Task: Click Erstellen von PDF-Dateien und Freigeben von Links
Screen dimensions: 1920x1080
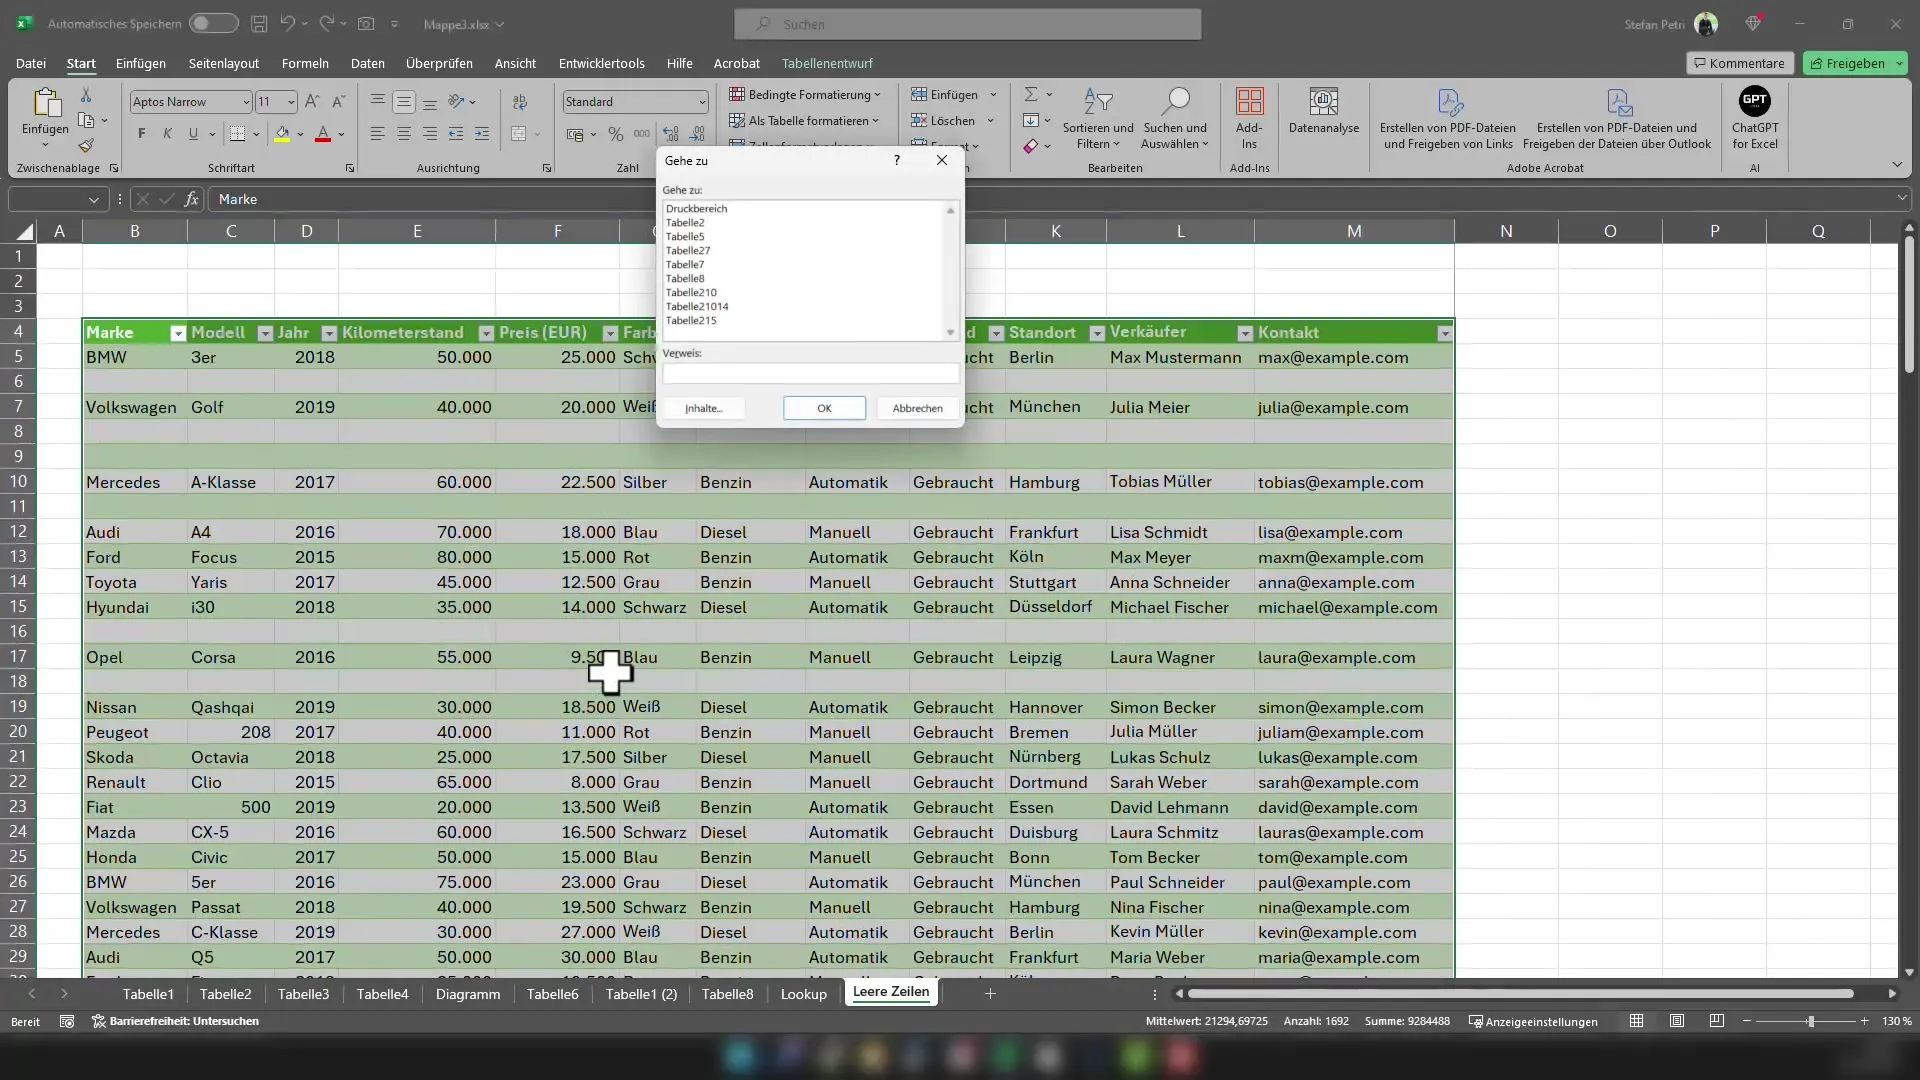Action: pos(1448,118)
